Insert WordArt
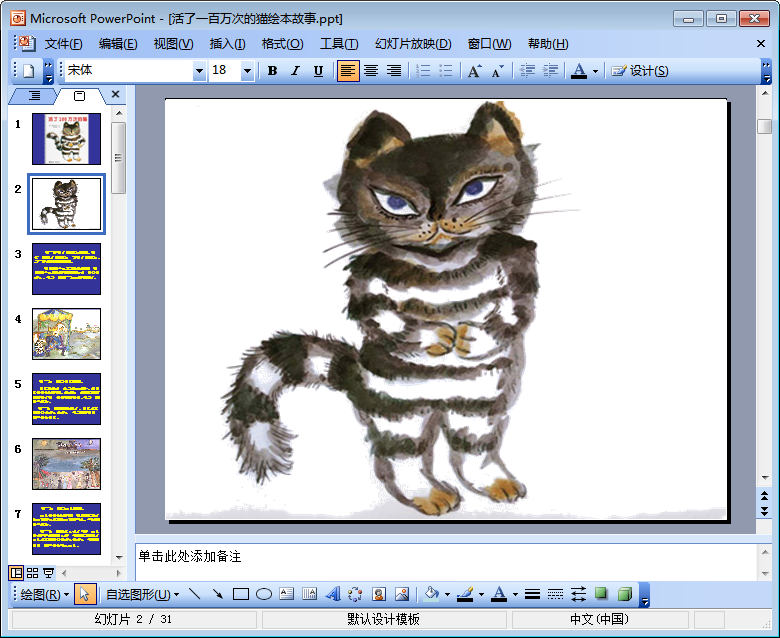Viewport: 780px width, 638px height. coord(332,594)
